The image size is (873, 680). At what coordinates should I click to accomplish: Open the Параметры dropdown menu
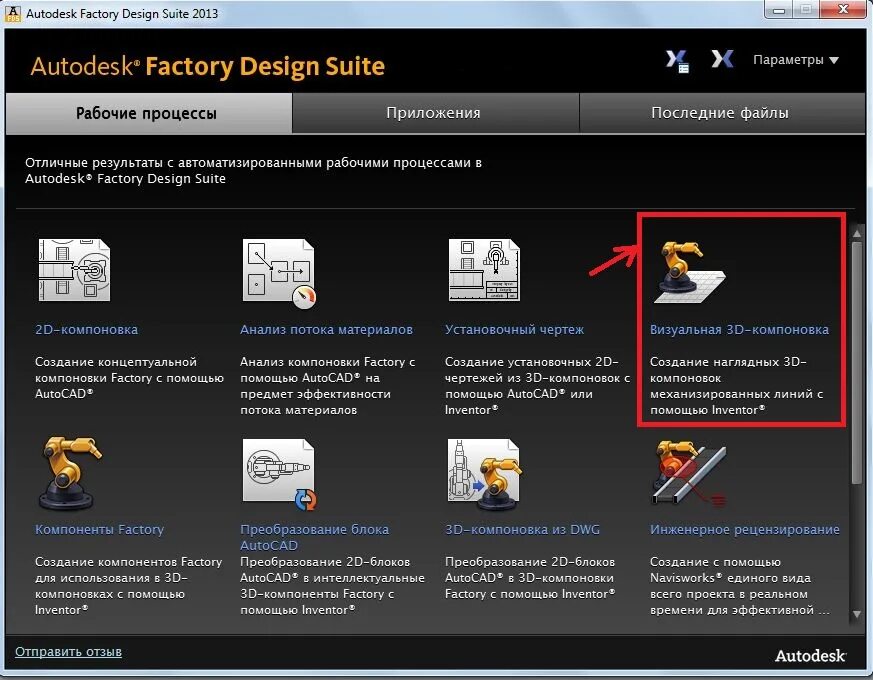point(796,60)
